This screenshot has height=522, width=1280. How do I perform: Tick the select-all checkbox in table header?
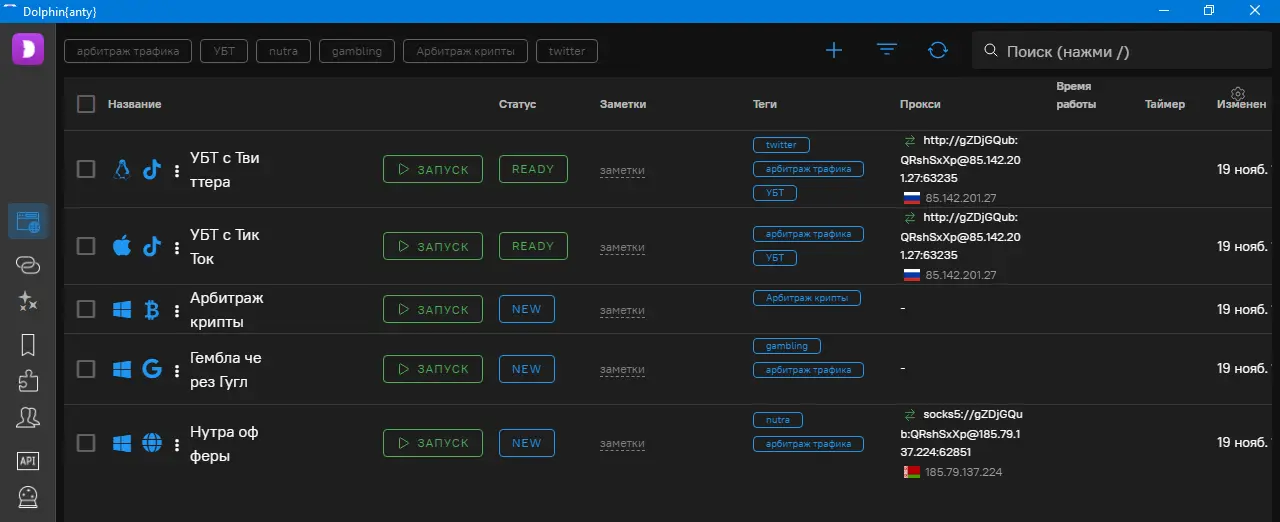pyautogui.click(x=86, y=104)
